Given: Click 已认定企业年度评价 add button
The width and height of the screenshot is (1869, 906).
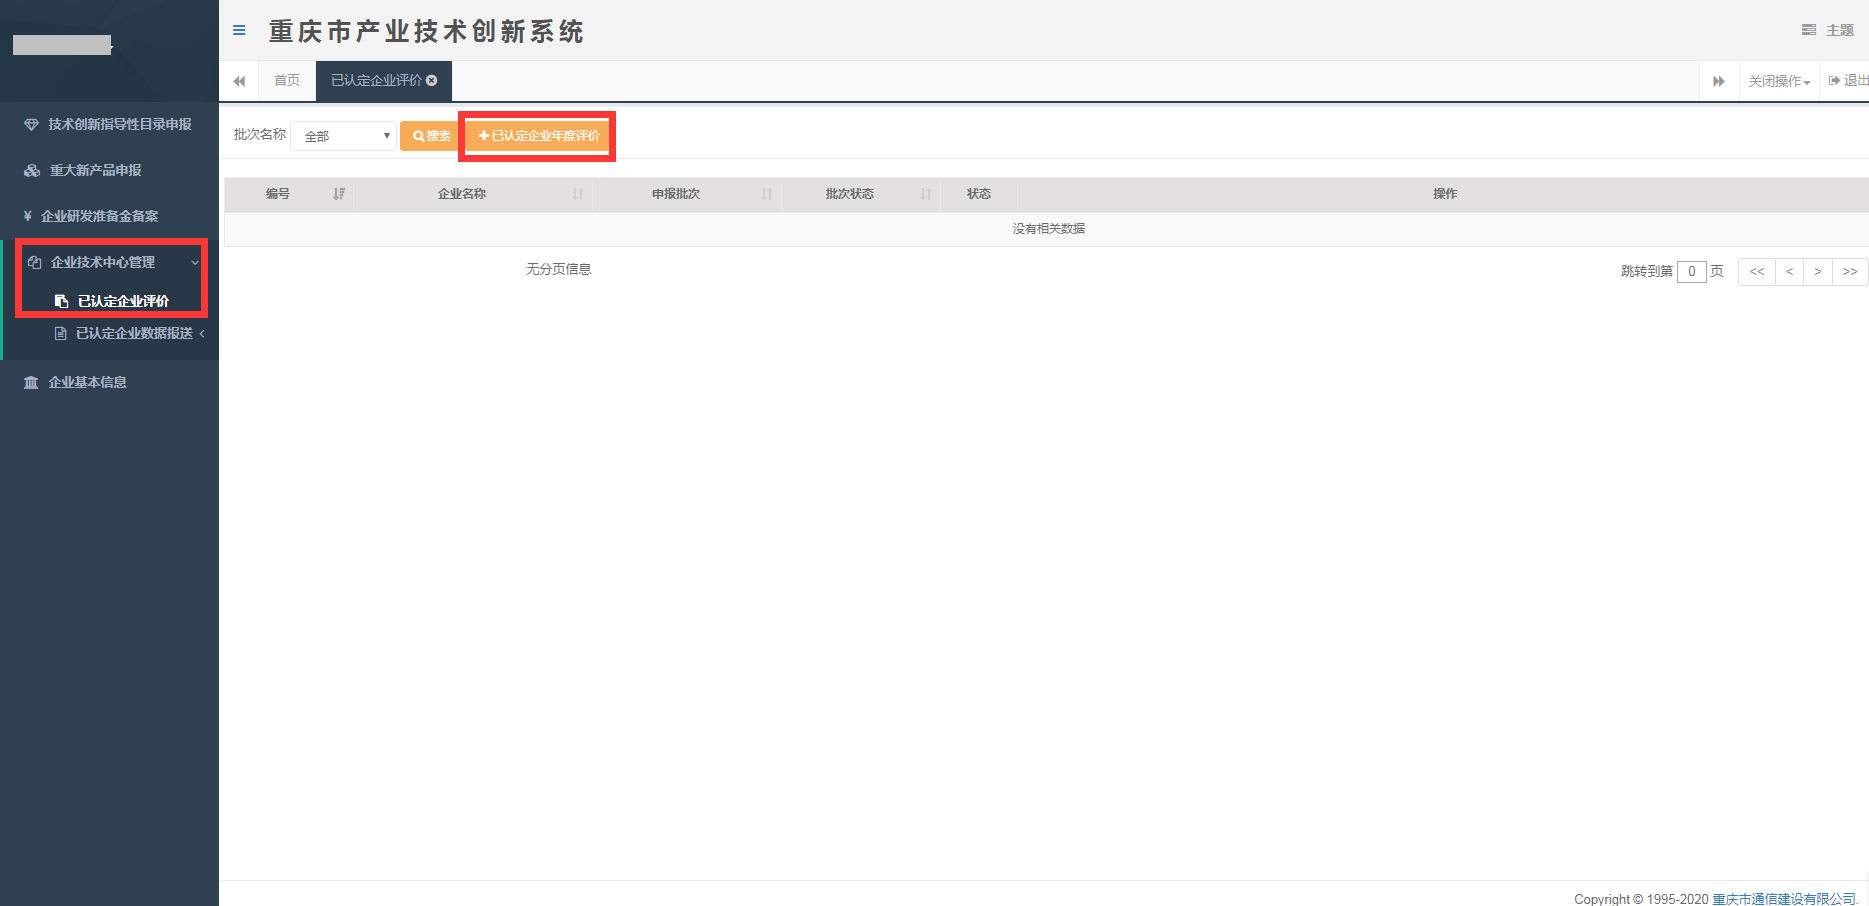Looking at the screenshot, I should tap(538, 136).
